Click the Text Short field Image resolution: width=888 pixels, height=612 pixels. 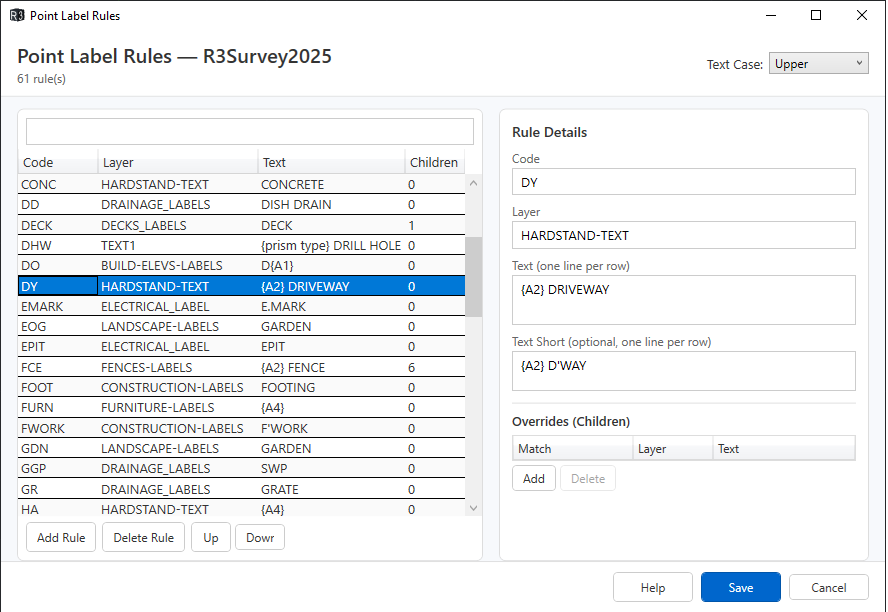tap(684, 371)
